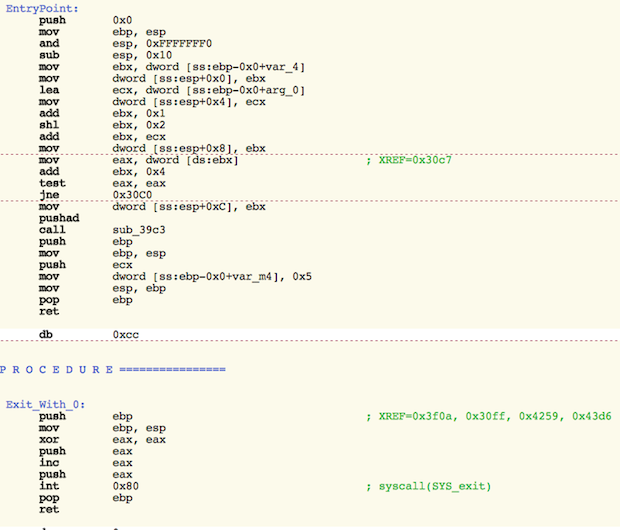Select the 0x4259 cross-reference address
This screenshot has width=620, height=530.
(546, 415)
